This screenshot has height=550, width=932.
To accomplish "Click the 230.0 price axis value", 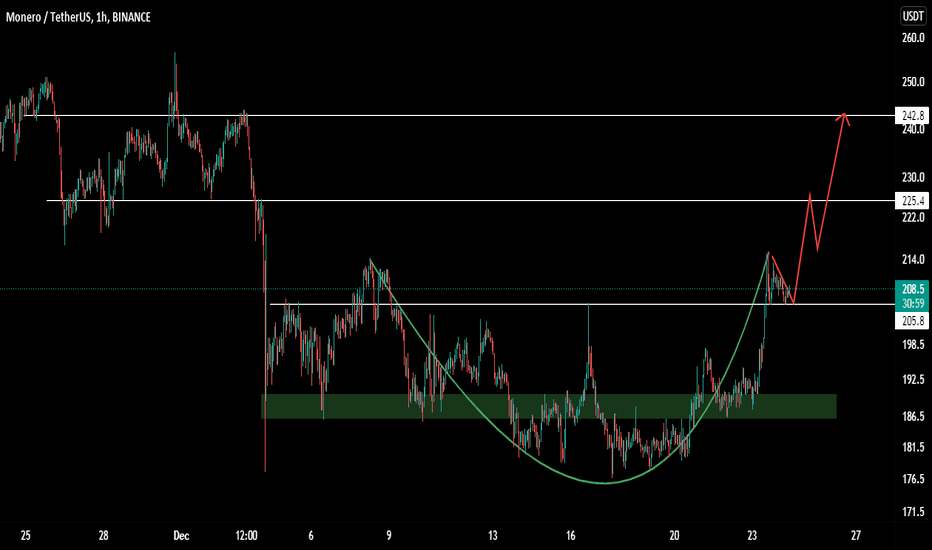I will pos(913,177).
